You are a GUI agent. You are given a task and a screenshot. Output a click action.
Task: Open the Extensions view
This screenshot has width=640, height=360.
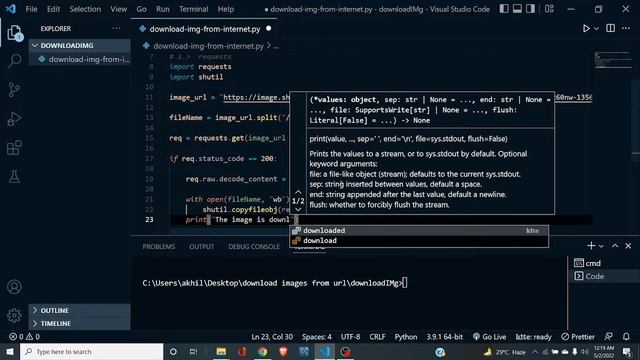tap(15, 148)
